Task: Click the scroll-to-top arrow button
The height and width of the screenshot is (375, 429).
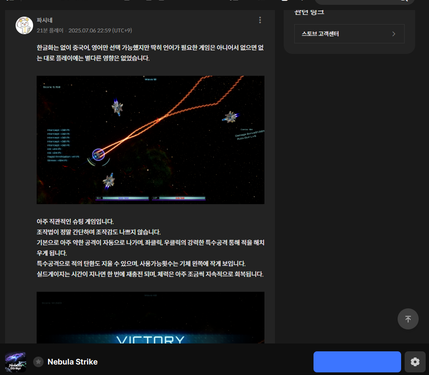Action: click(x=408, y=319)
